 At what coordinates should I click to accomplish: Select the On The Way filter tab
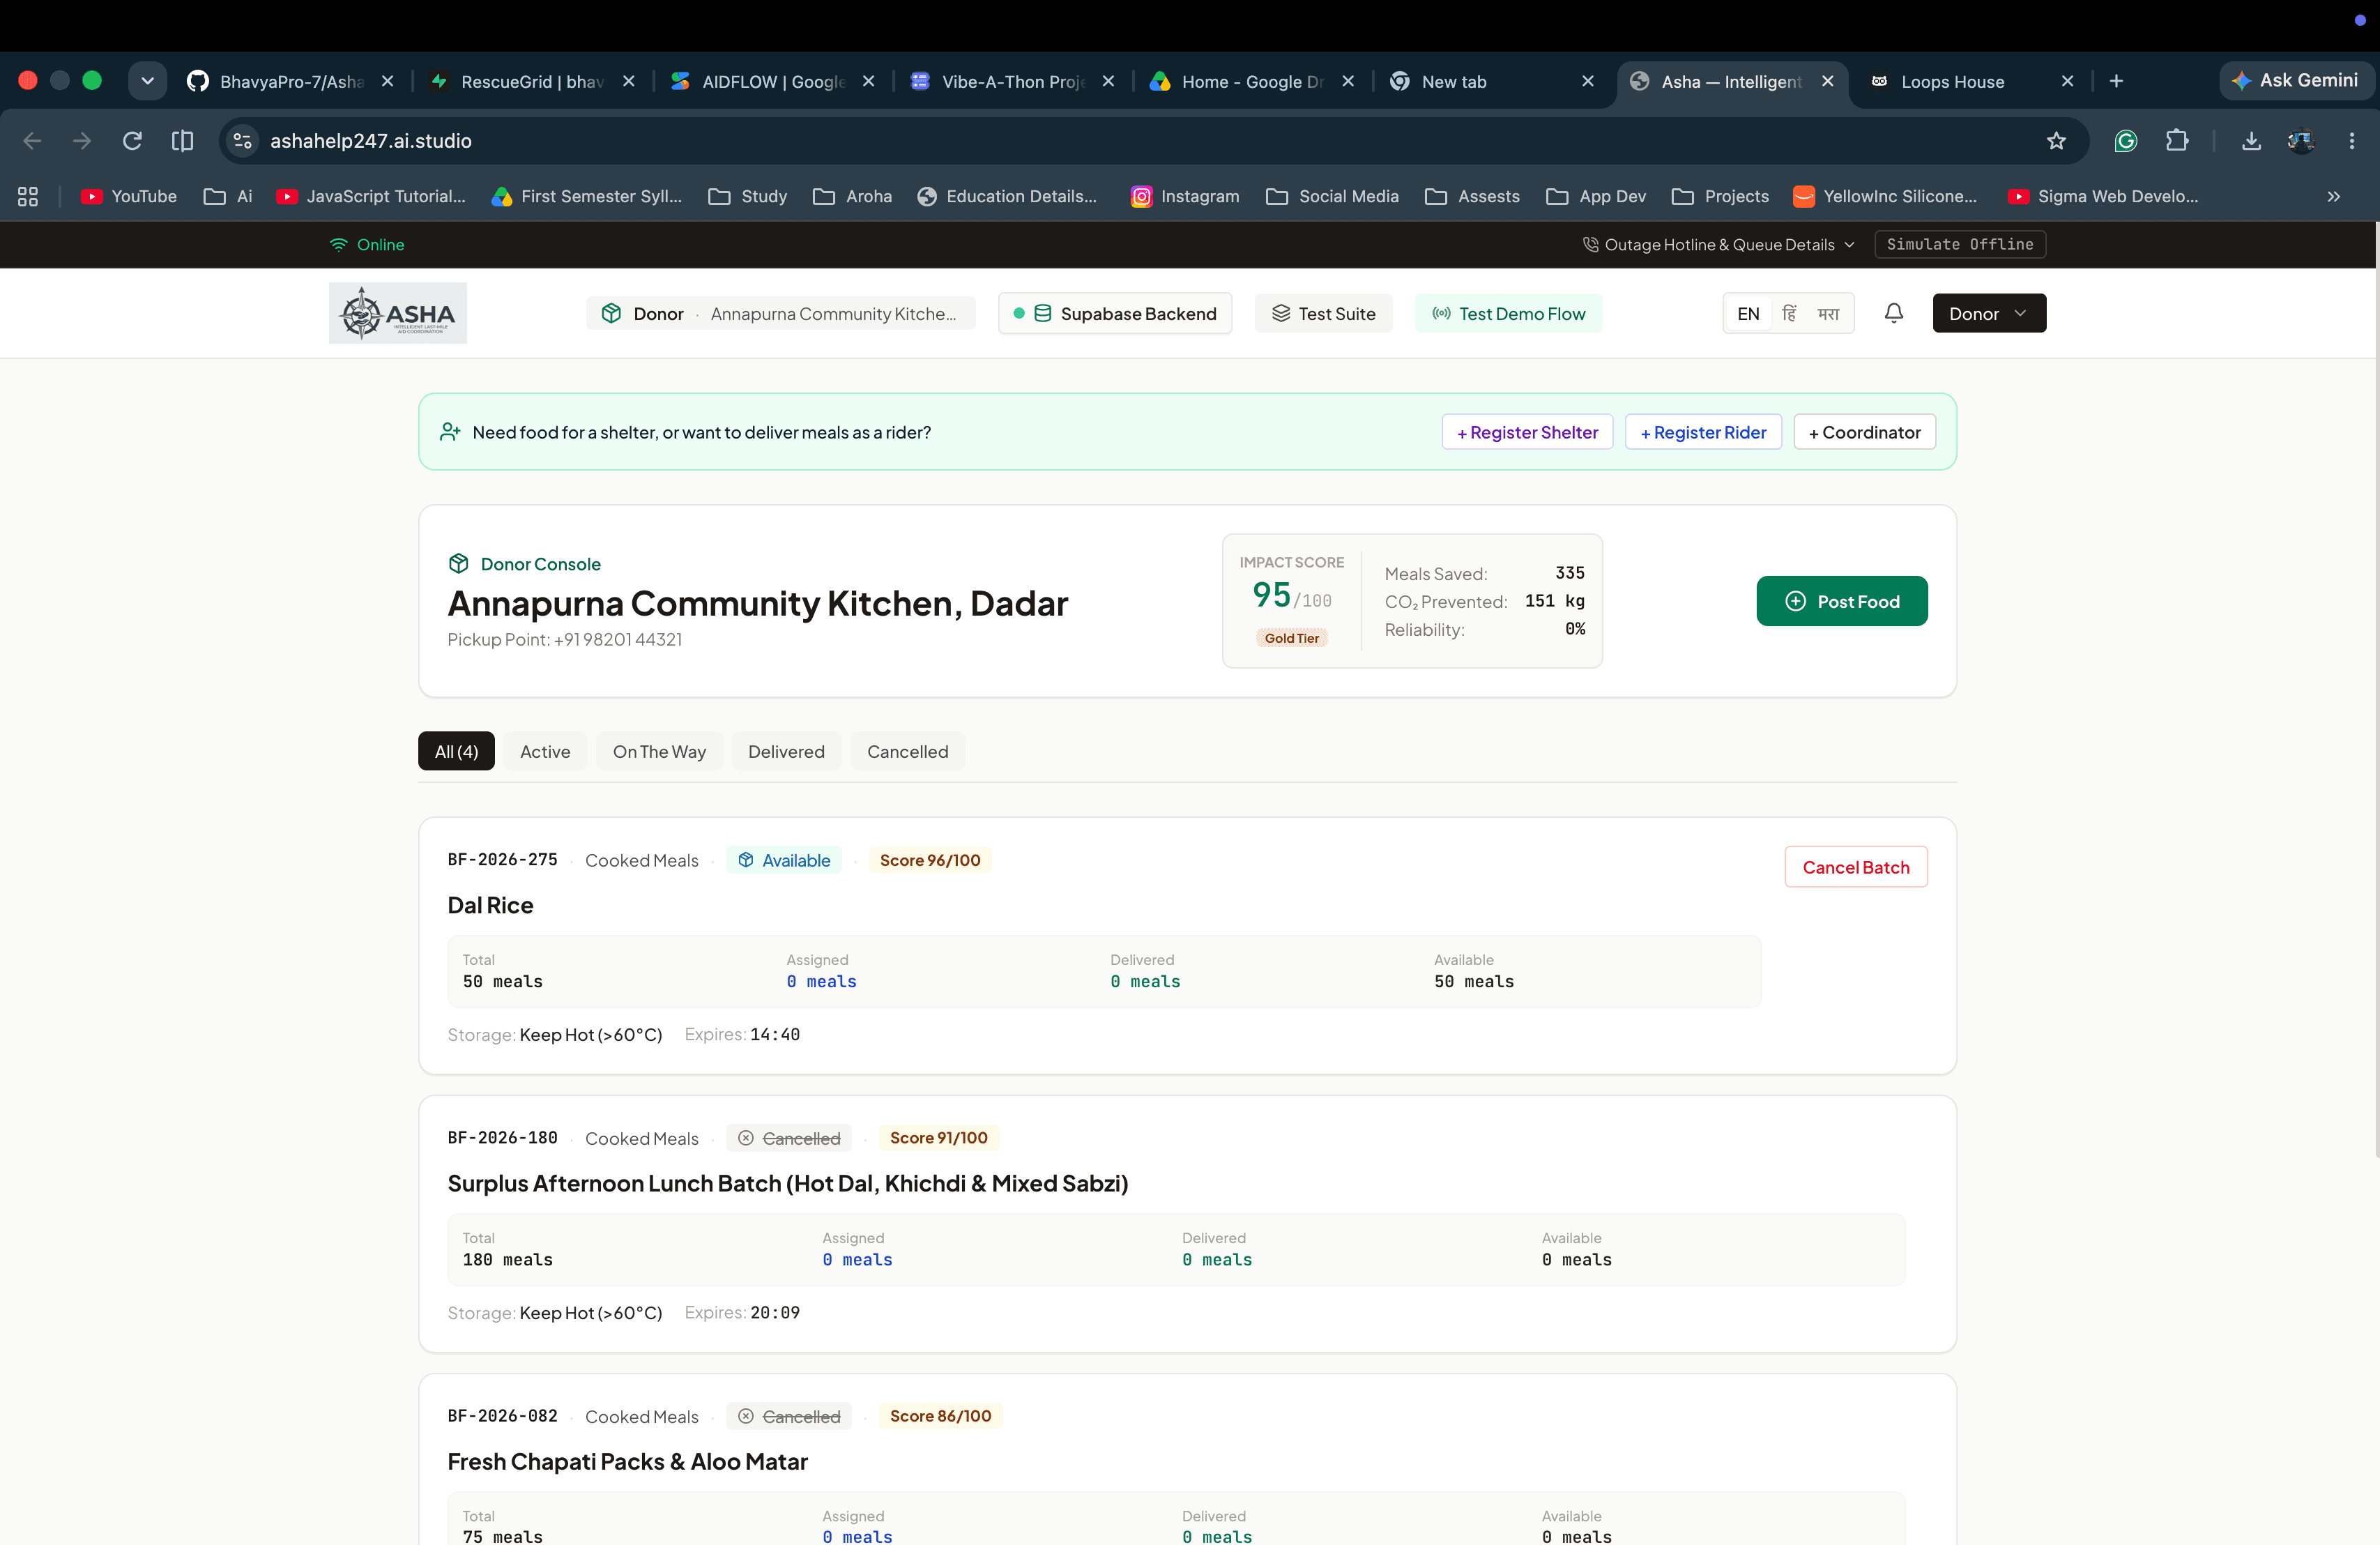[x=659, y=751]
